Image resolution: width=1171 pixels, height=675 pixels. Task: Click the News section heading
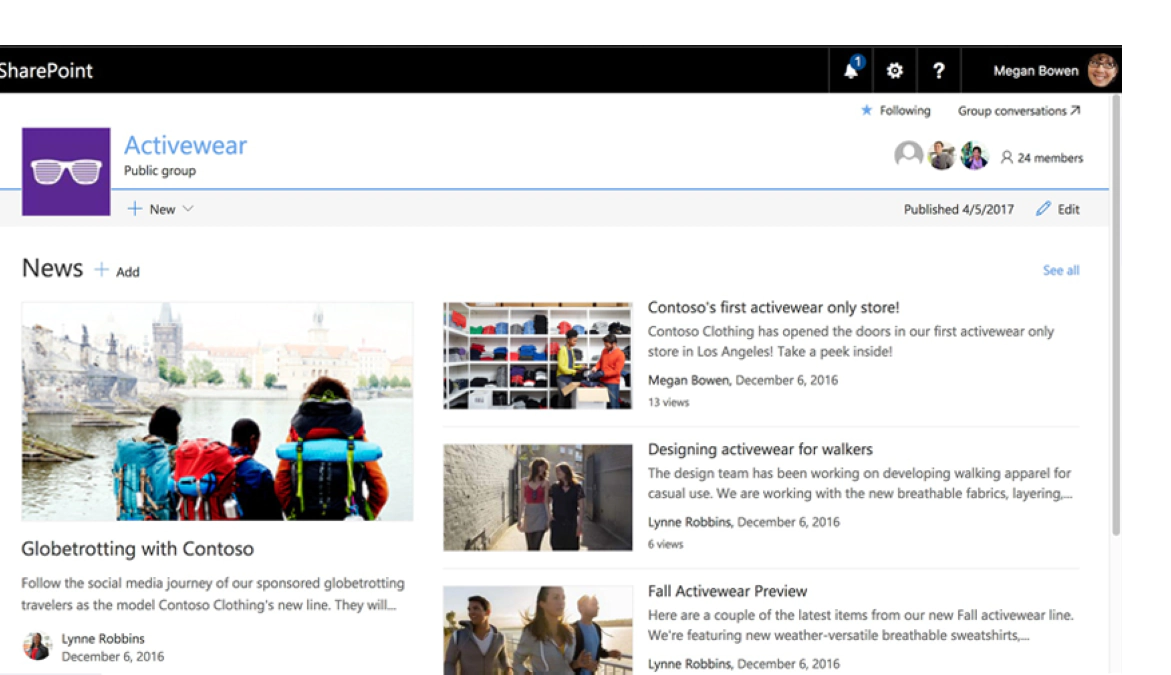click(x=52, y=268)
